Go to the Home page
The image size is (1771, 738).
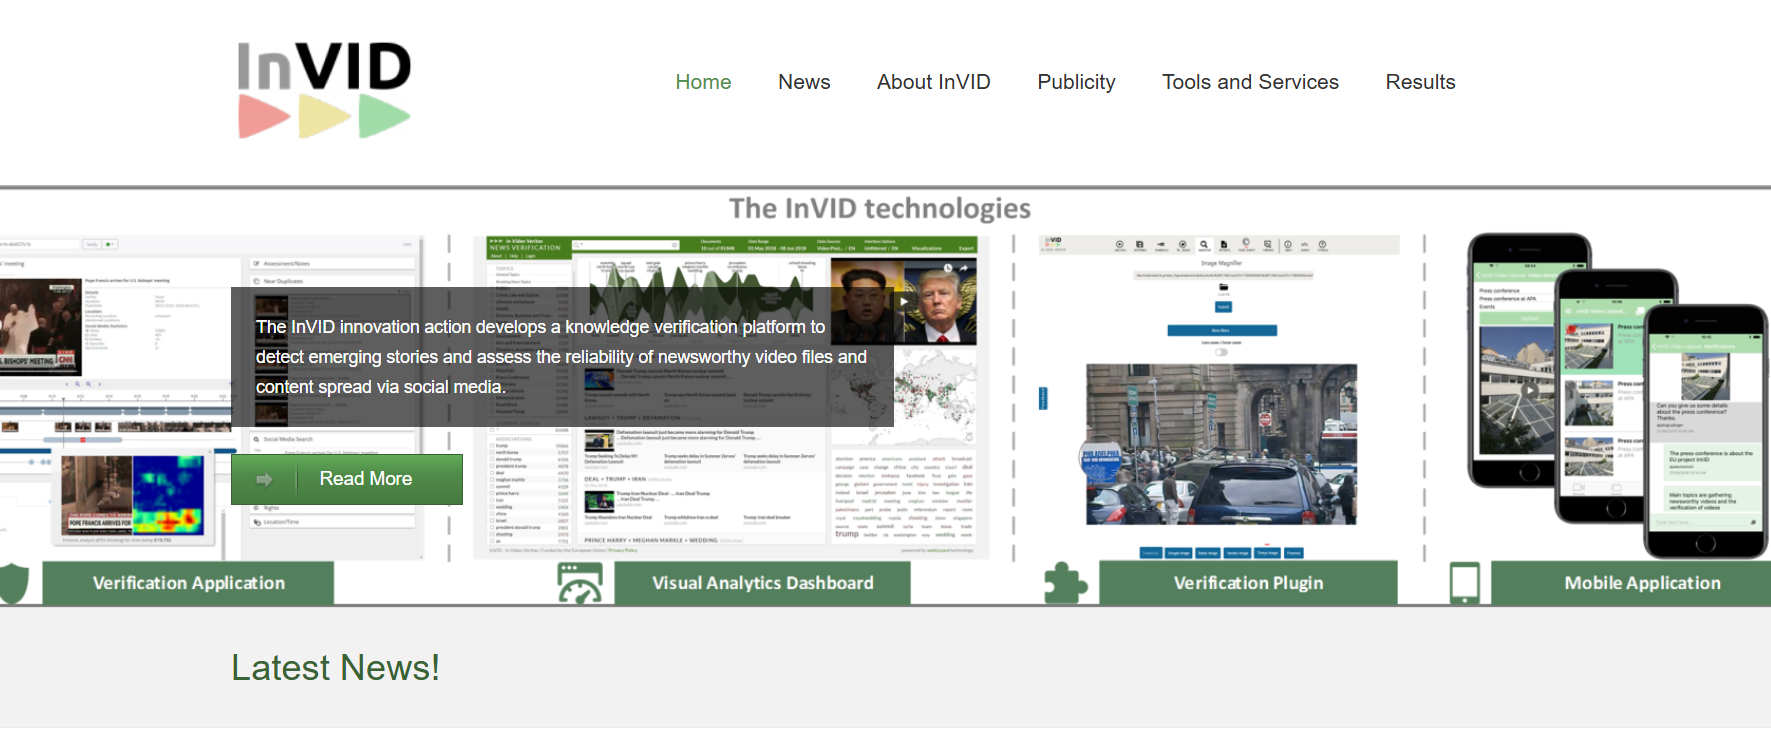(x=703, y=82)
